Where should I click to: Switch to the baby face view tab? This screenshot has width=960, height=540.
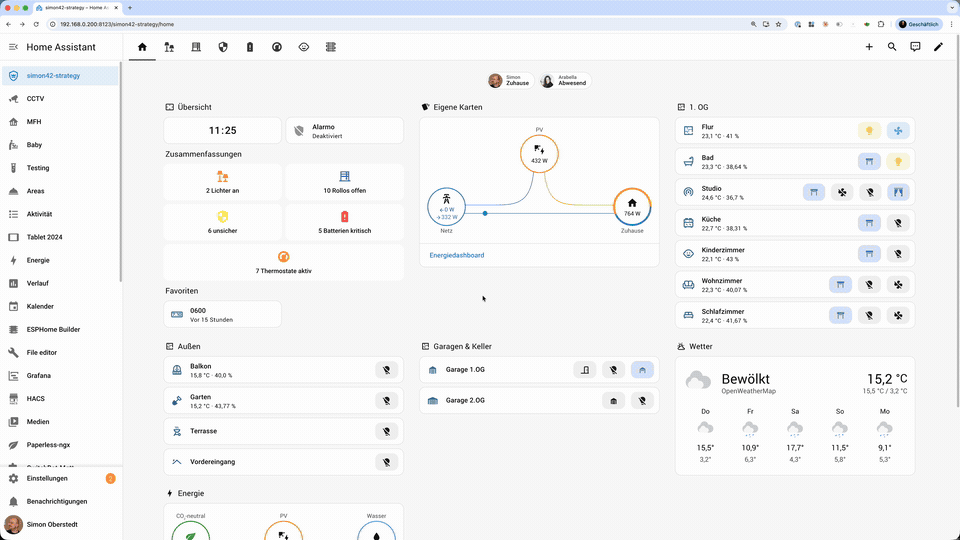point(304,47)
